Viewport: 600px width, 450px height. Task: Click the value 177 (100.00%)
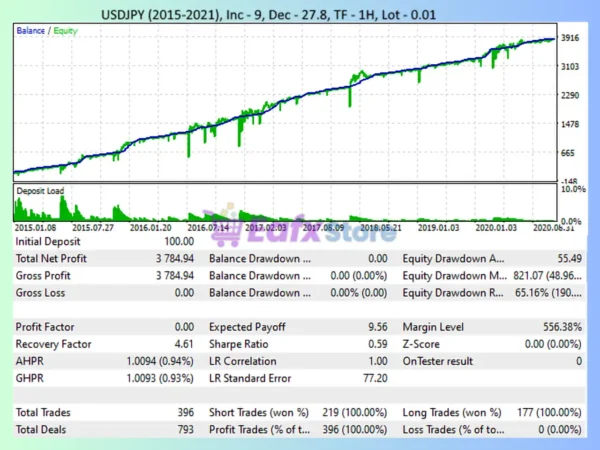(549, 412)
